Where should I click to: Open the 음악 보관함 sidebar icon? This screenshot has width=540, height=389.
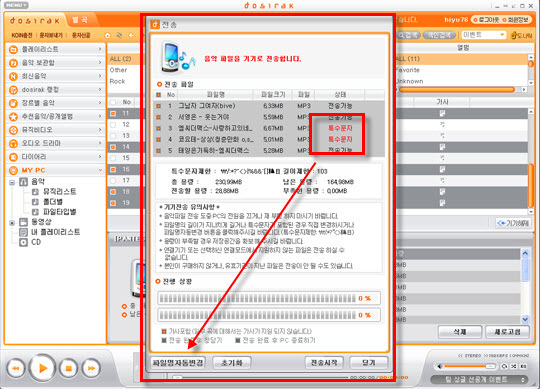[13, 63]
